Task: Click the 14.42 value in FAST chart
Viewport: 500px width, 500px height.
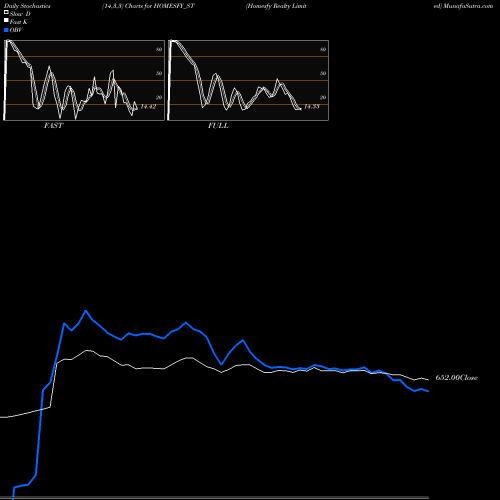Action: 148,107
